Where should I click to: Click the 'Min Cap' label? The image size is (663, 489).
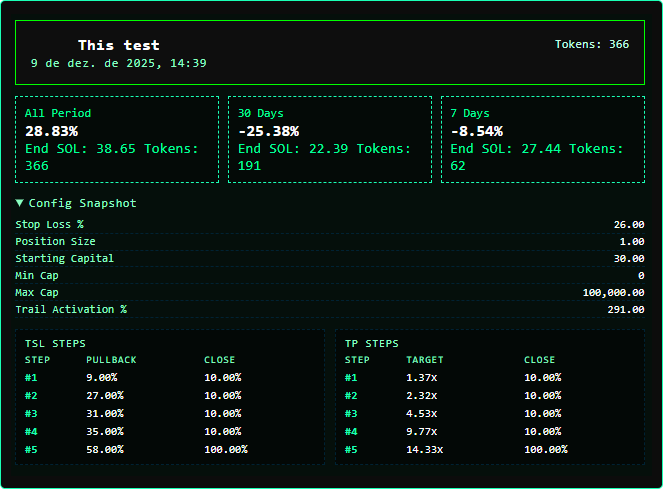[x=37, y=275]
